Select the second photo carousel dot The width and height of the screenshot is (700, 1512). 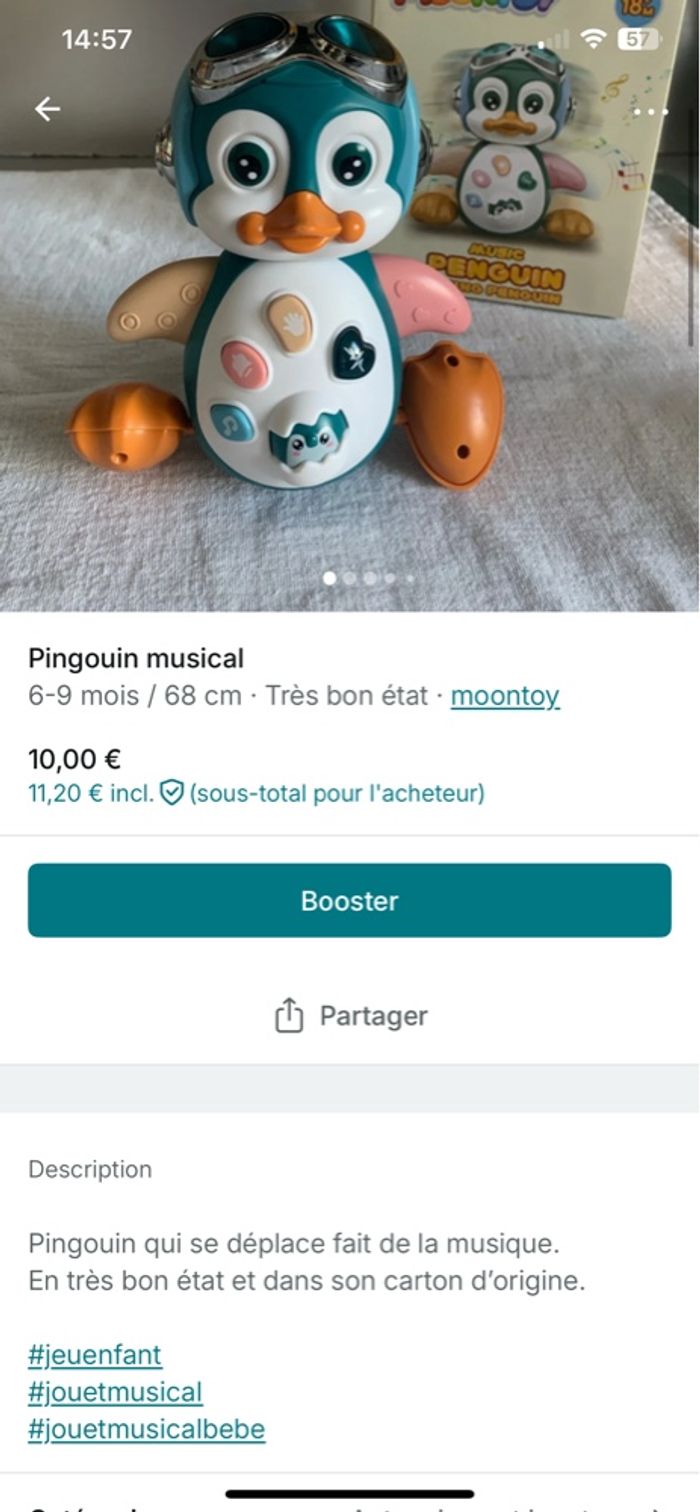click(x=350, y=578)
